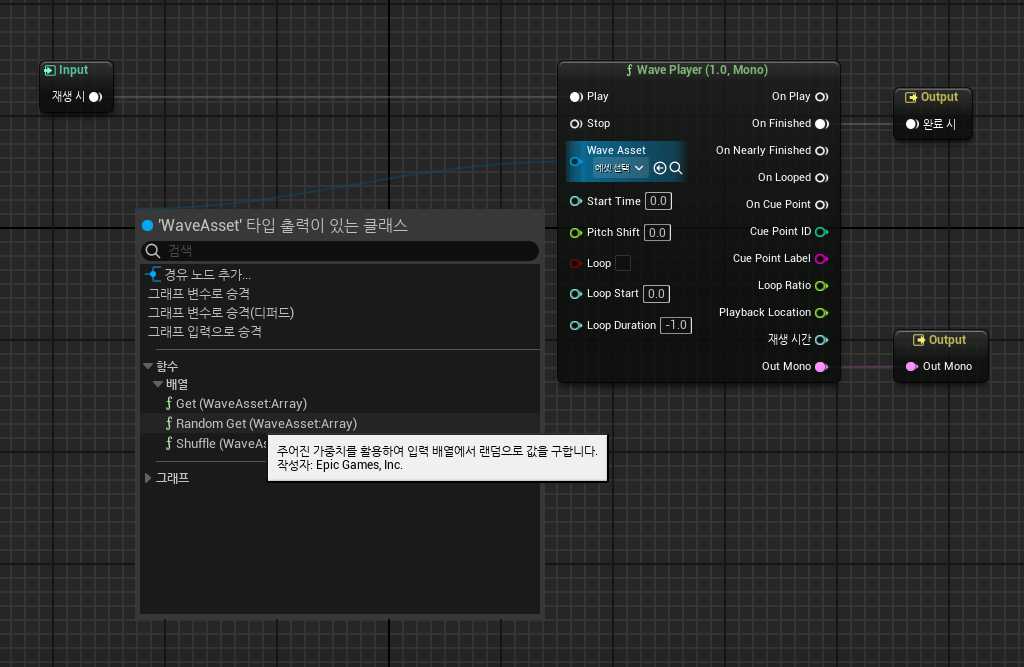The image size is (1024, 667).
Task: Browse to Wave Asset with magnifier icon
Action: (676, 168)
